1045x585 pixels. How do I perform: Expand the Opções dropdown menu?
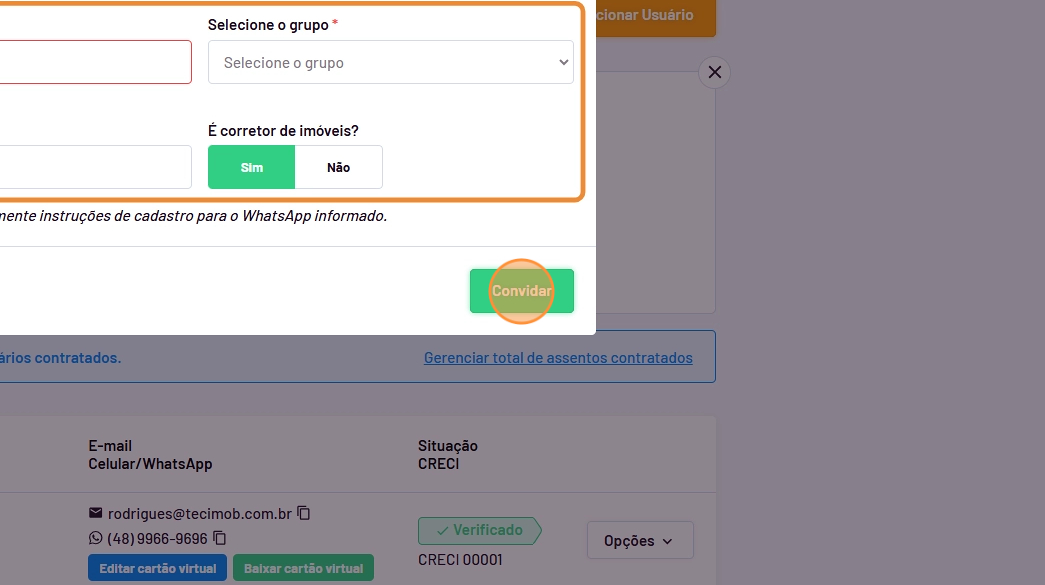point(639,541)
